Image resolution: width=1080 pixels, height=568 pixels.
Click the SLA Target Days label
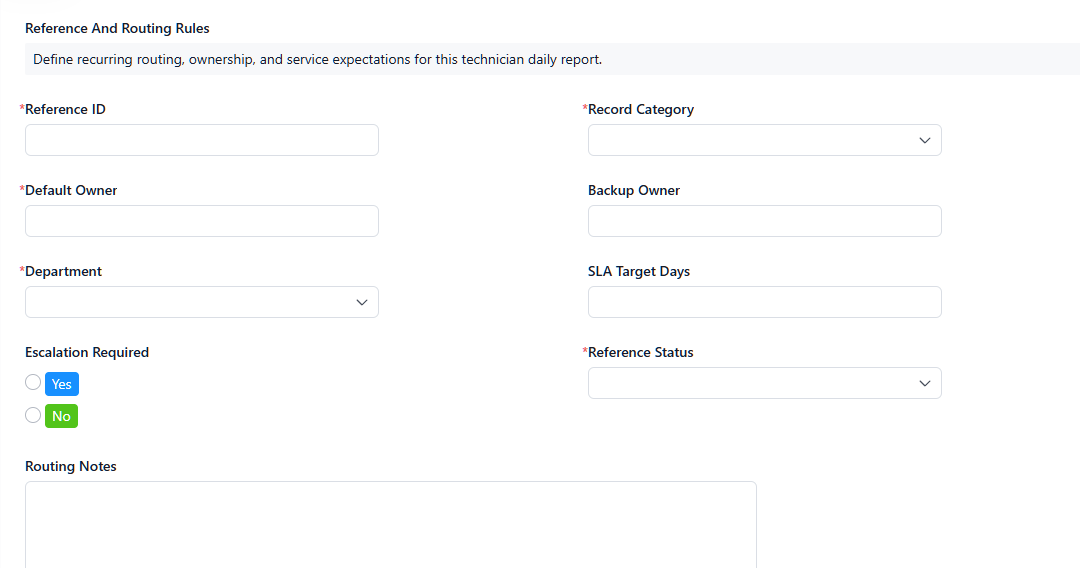[x=638, y=271]
